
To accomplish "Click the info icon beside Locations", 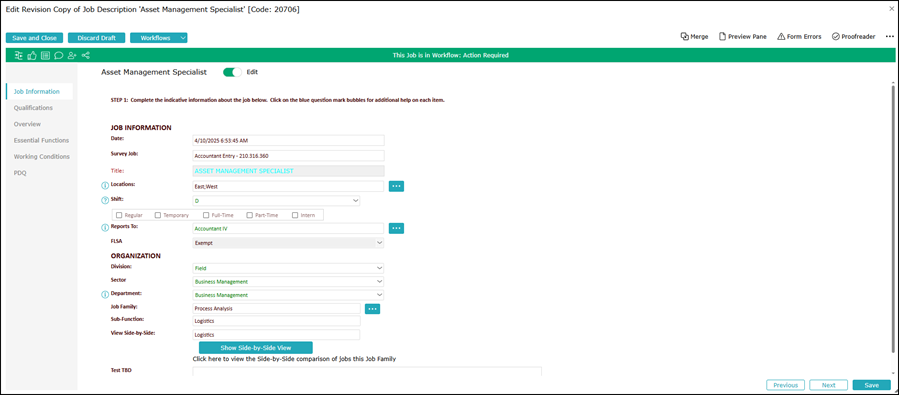I will click(x=105, y=185).
